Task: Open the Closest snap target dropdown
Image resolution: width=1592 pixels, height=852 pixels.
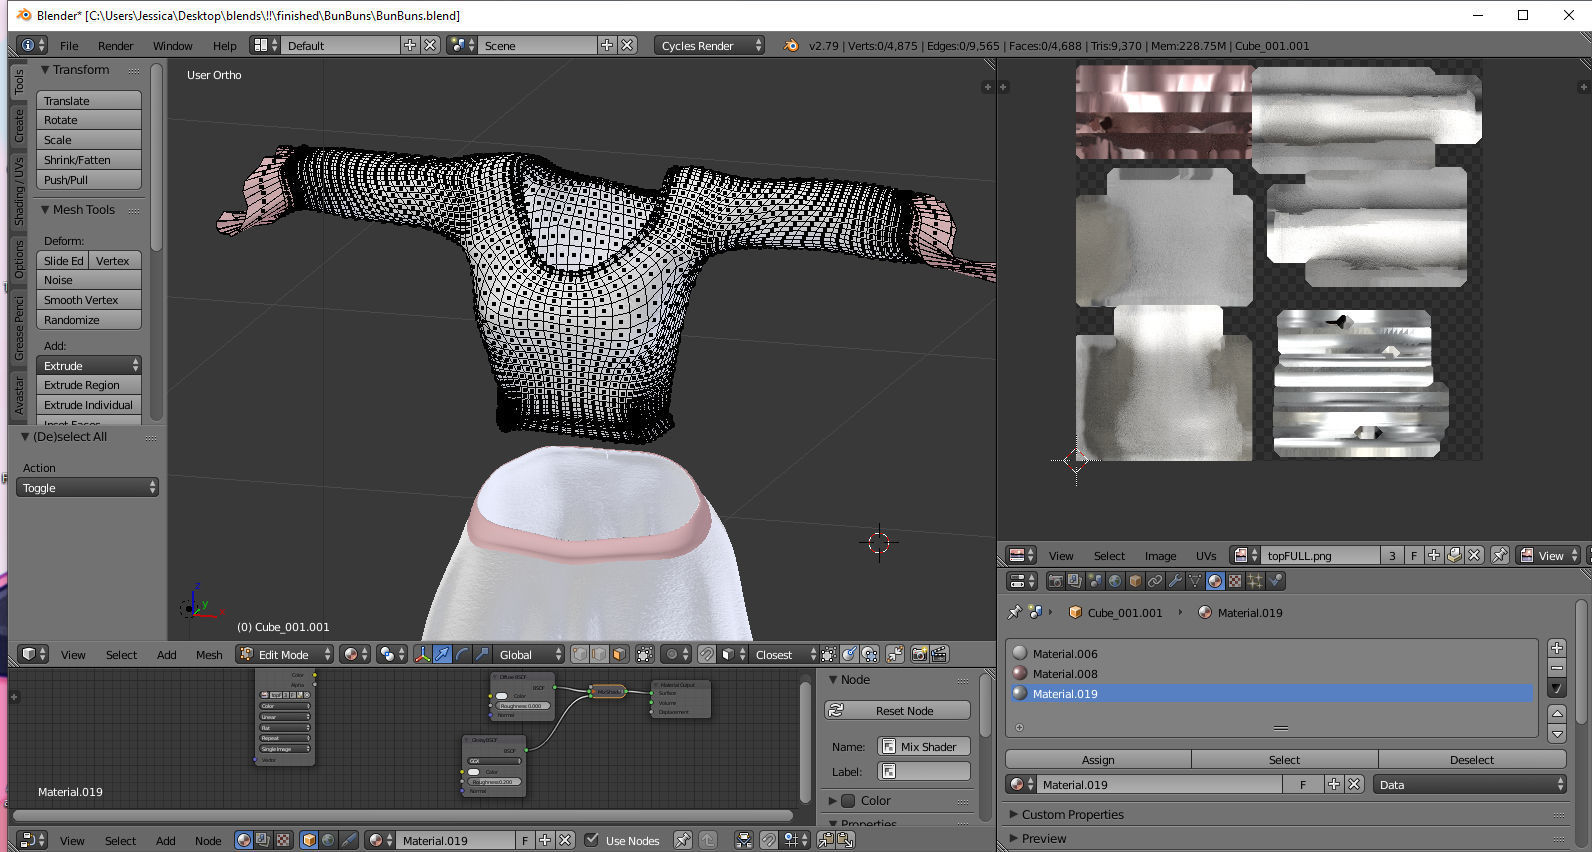Action: [x=784, y=654]
